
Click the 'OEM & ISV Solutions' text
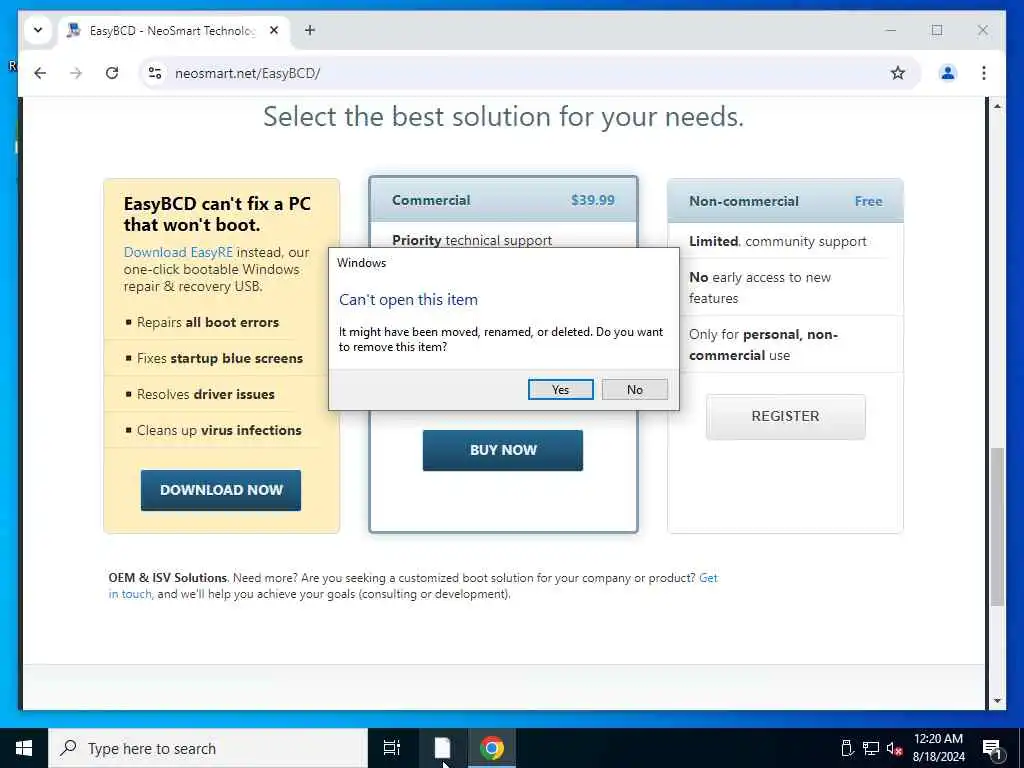click(168, 578)
